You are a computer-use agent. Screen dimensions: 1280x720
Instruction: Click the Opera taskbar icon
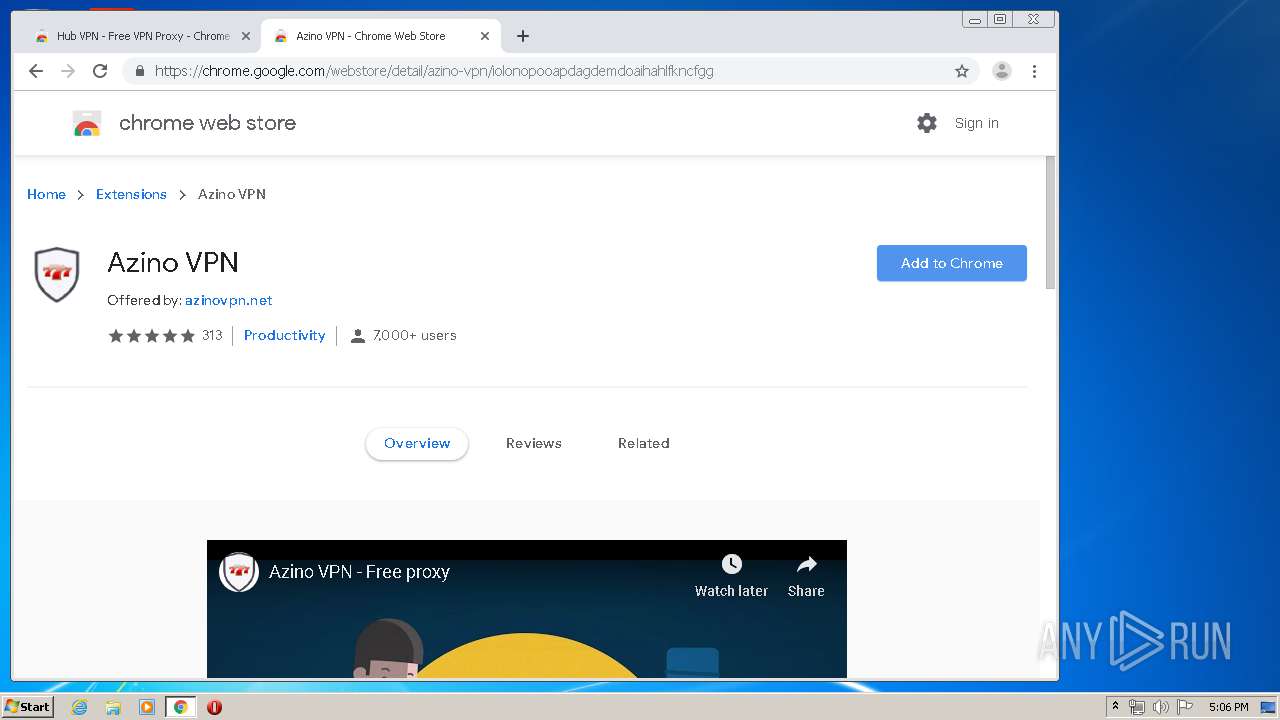coord(214,707)
